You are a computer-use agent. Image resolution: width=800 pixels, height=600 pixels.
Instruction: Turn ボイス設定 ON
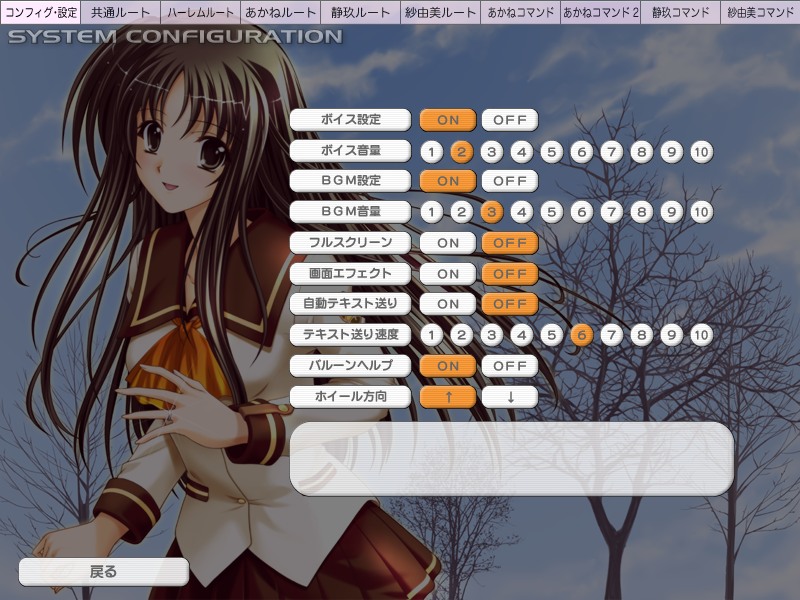pyautogui.click(x=448, y=120)
